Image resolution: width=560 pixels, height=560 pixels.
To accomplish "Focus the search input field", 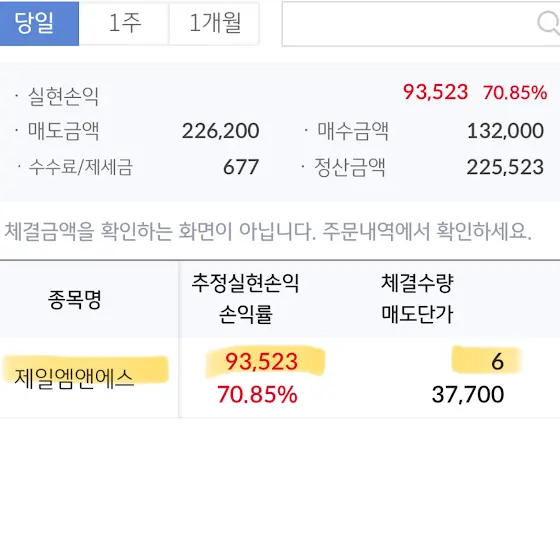I will 421,24.
